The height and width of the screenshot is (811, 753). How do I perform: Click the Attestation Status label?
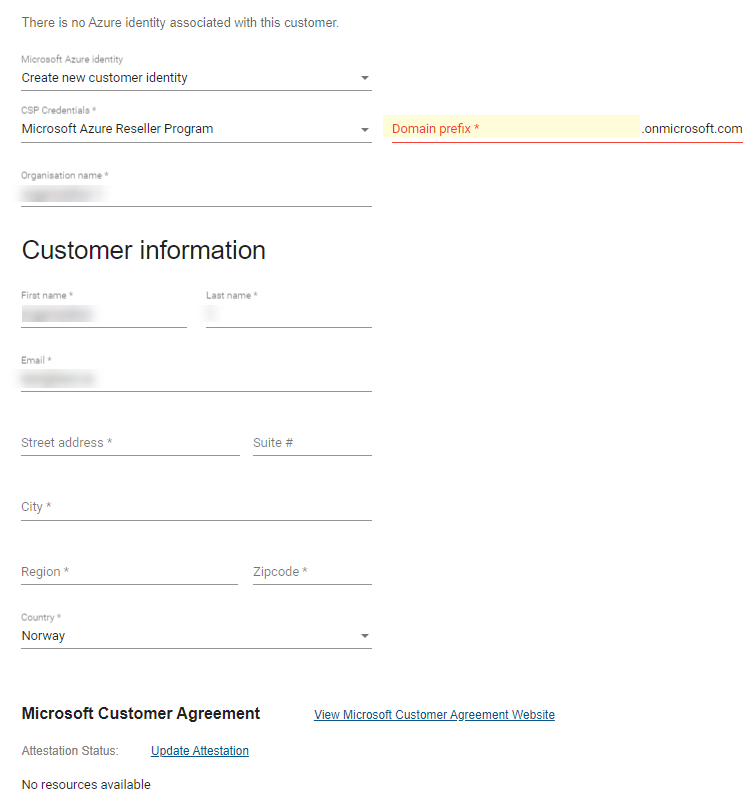(x=70, y=751)
